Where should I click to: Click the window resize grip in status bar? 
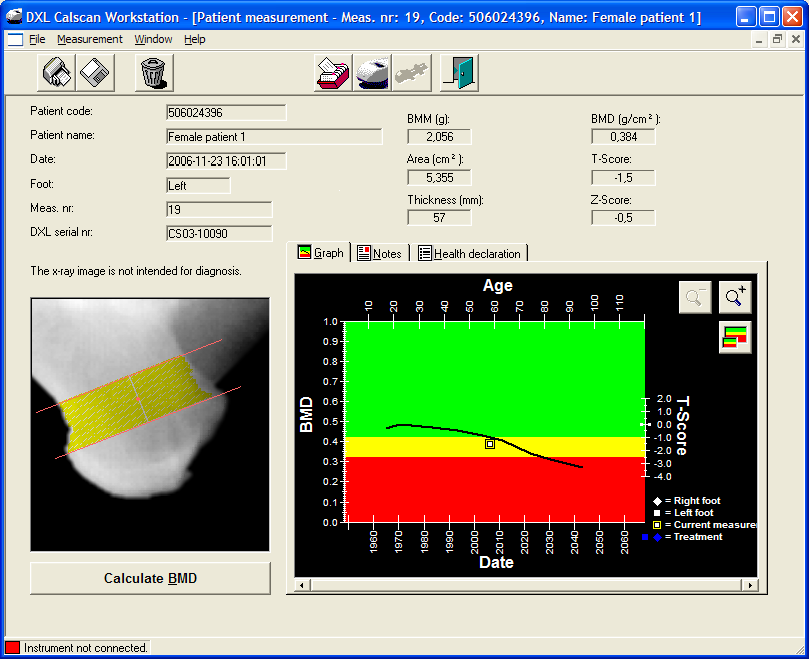click(800, 650)
